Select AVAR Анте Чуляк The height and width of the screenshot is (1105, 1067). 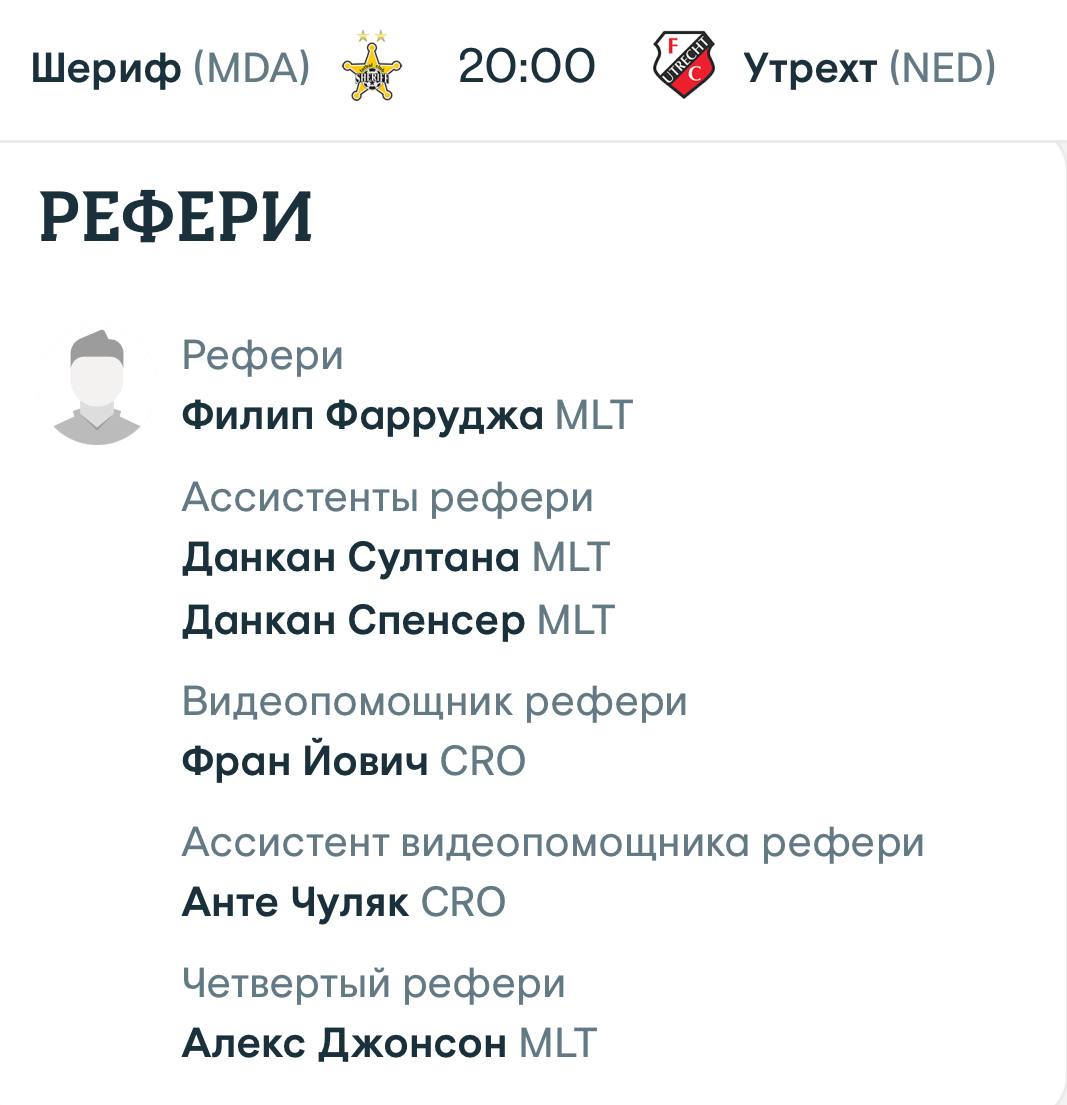click(x=295, y=902)
